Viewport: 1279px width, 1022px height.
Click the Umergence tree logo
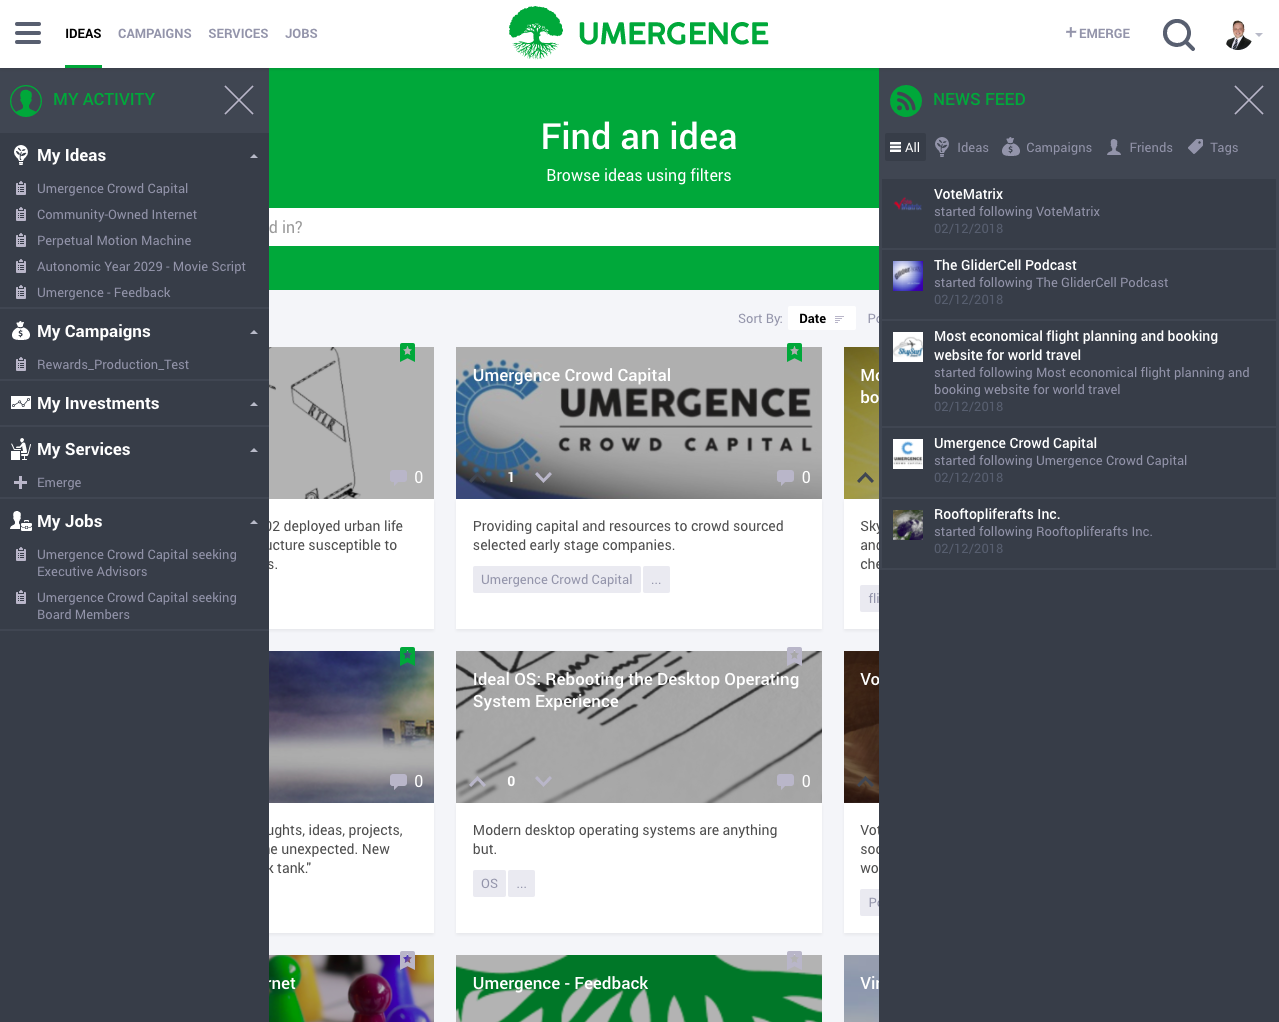(536, 32)
